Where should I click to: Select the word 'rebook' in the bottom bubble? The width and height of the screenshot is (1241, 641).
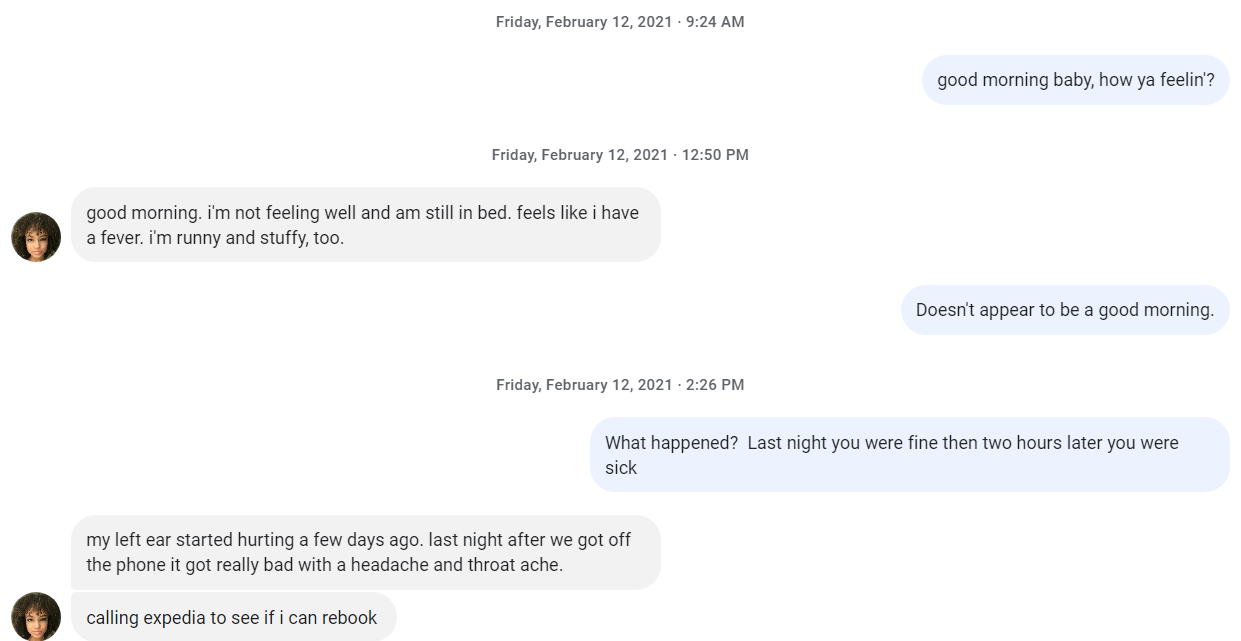352,617
